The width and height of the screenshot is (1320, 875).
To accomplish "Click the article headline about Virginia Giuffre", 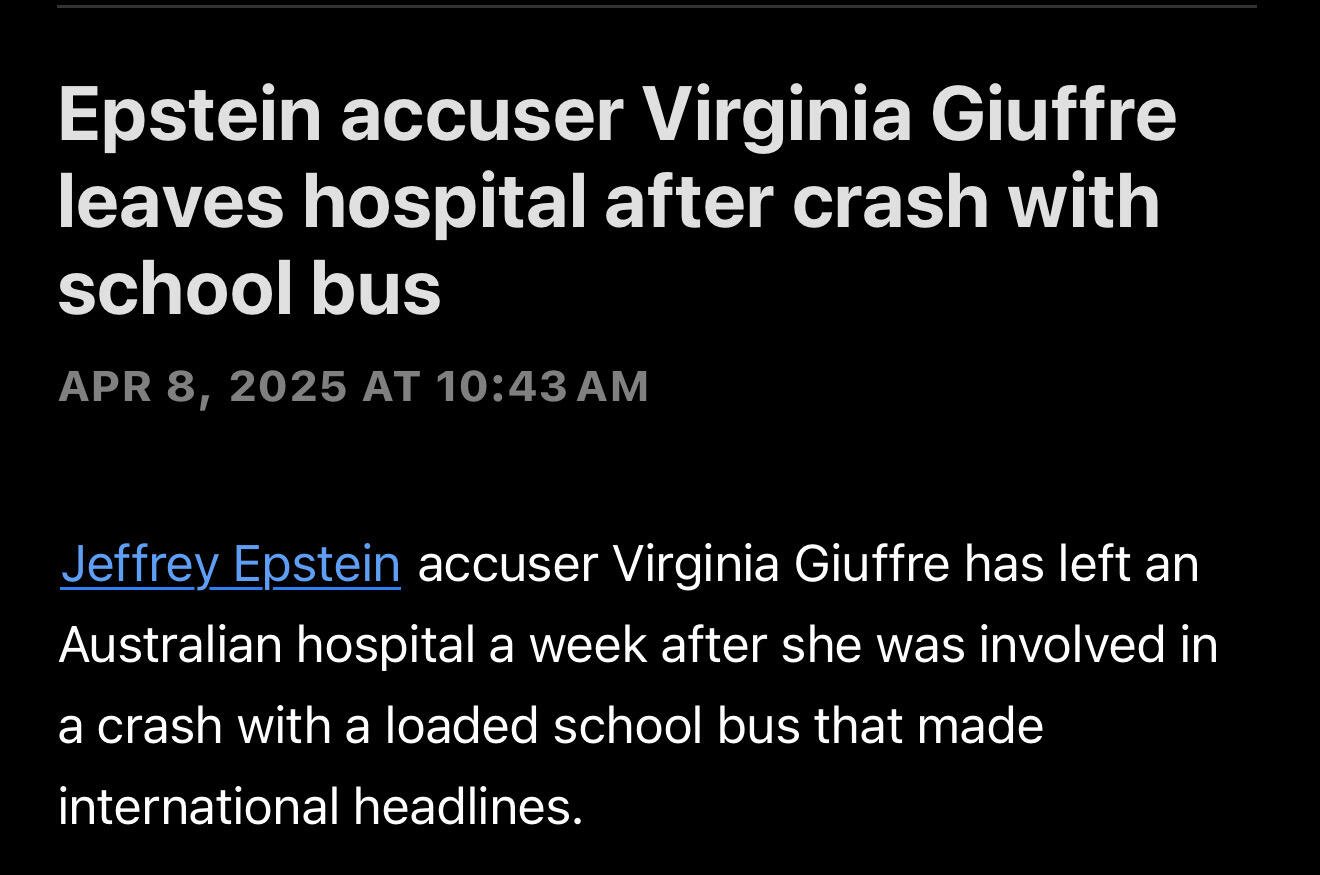I will point(617,202).
